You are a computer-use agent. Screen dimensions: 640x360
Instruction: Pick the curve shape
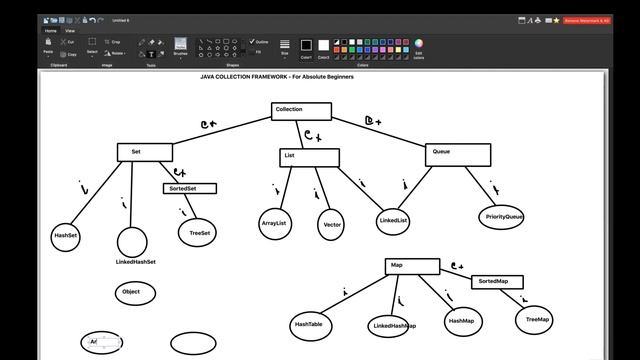[209, 41]
